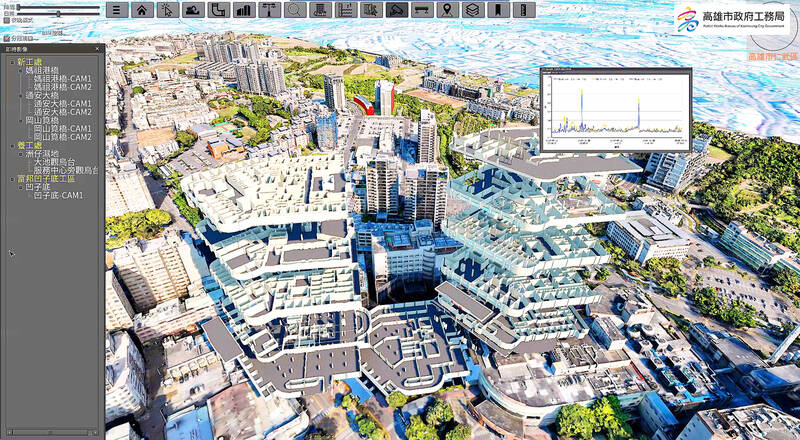The image size is (800, 440).
Task: Click the Home view icon
Action: coord(143,10)
